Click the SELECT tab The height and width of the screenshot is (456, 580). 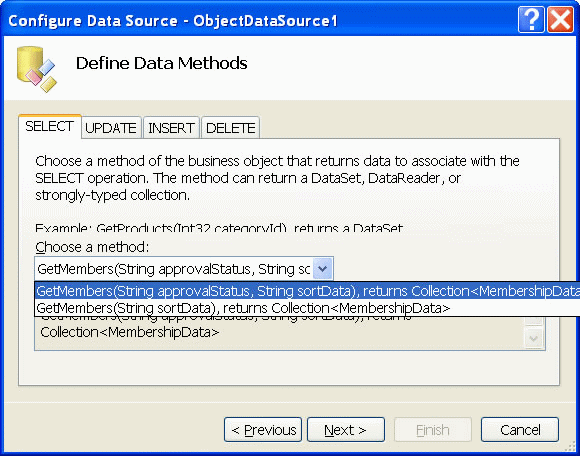[x=50, y=126]
